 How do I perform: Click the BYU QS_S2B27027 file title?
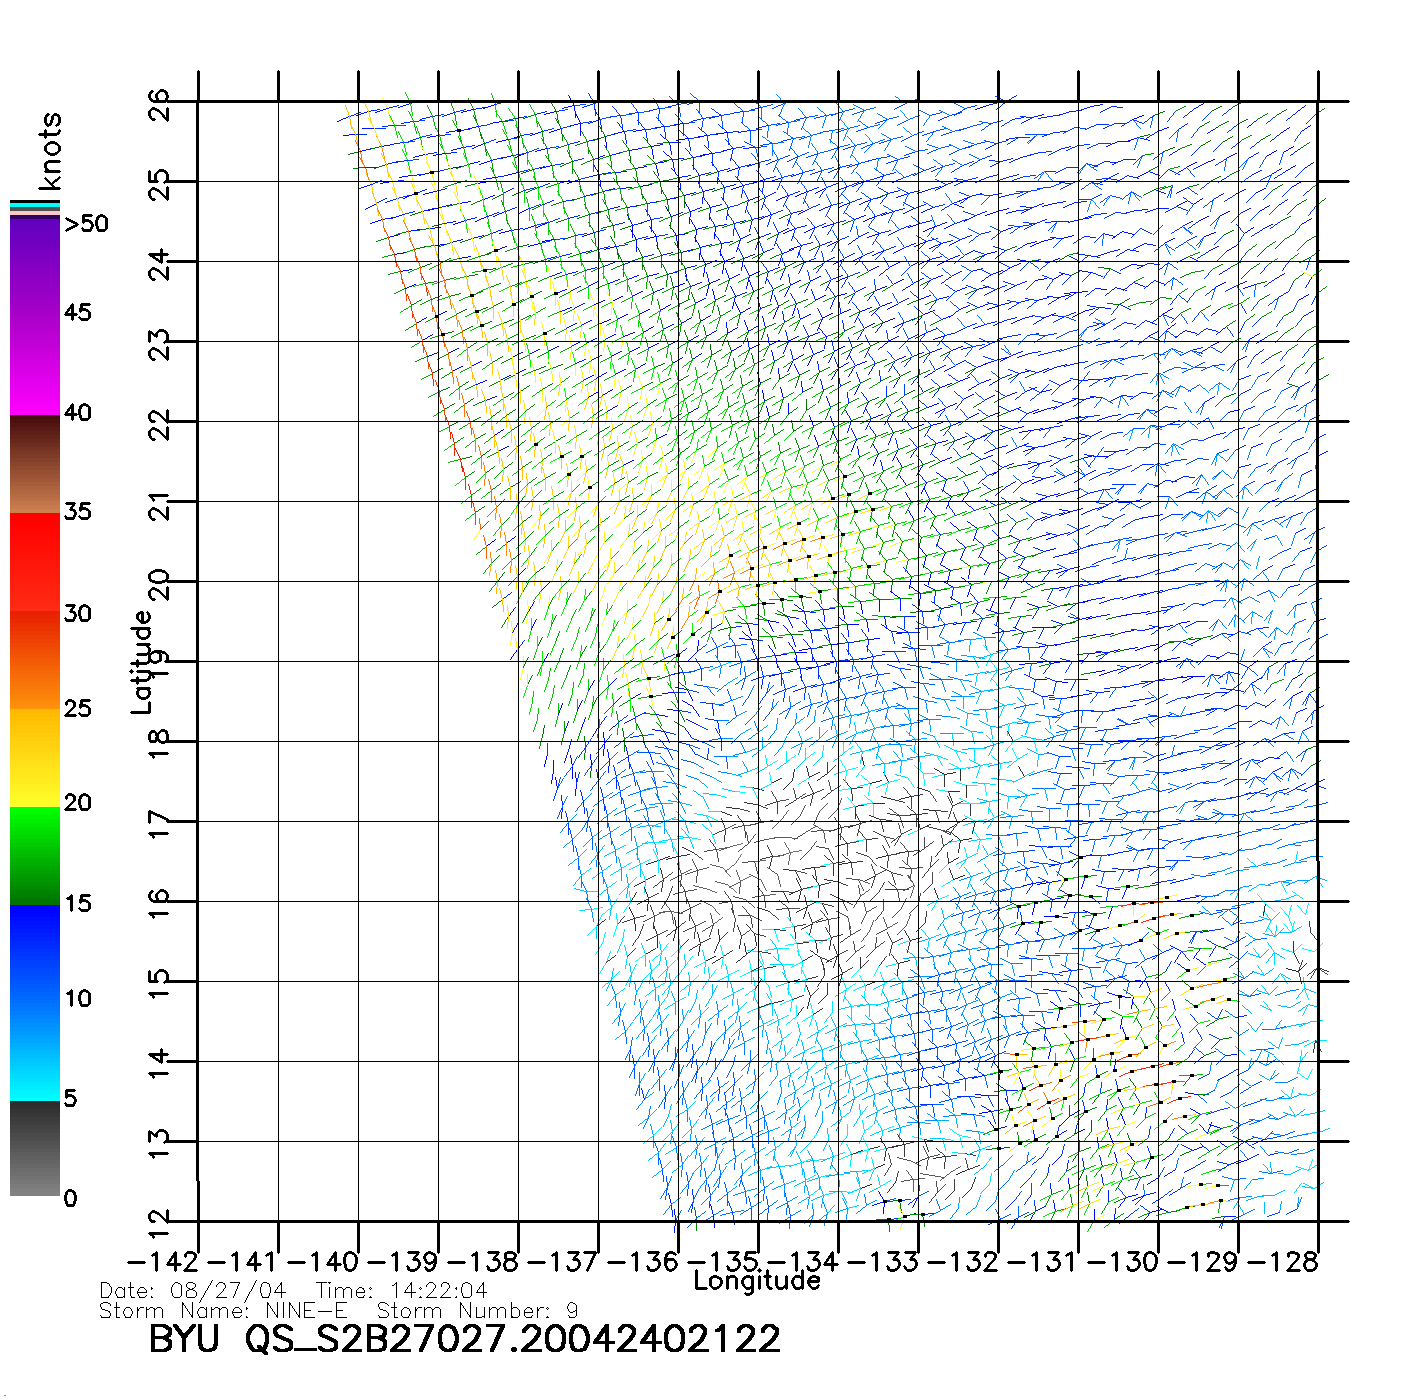464,1340
